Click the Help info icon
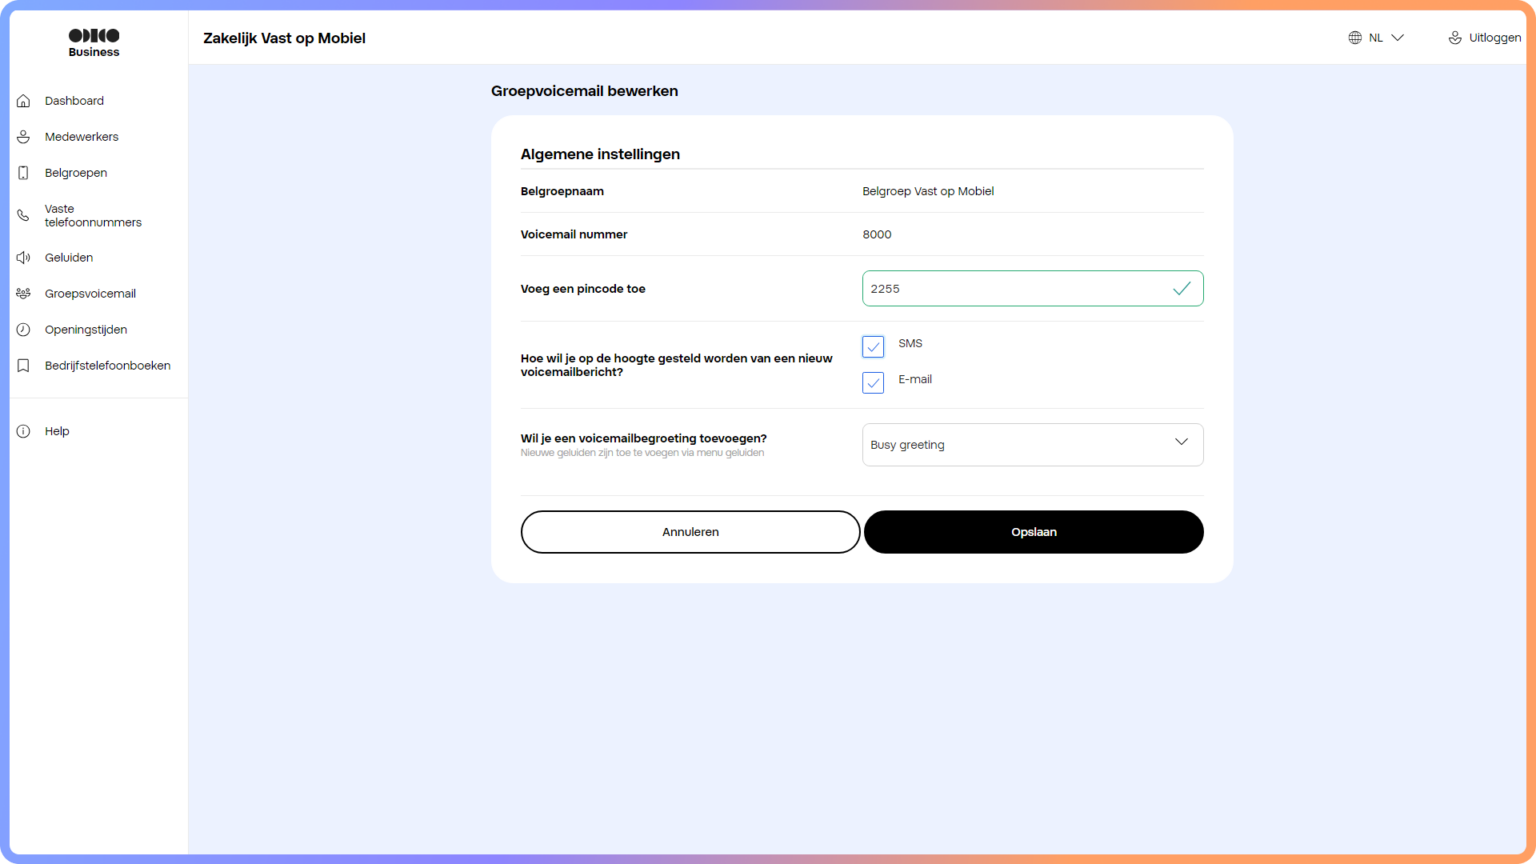Screen dimensions: 1536x864 click(x=22, y=430)
